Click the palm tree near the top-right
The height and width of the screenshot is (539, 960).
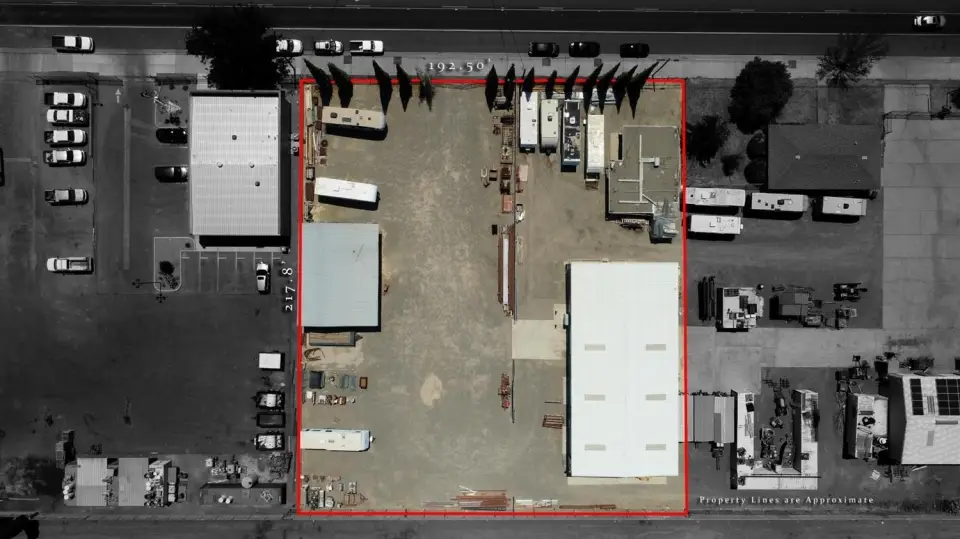(849, 60)
